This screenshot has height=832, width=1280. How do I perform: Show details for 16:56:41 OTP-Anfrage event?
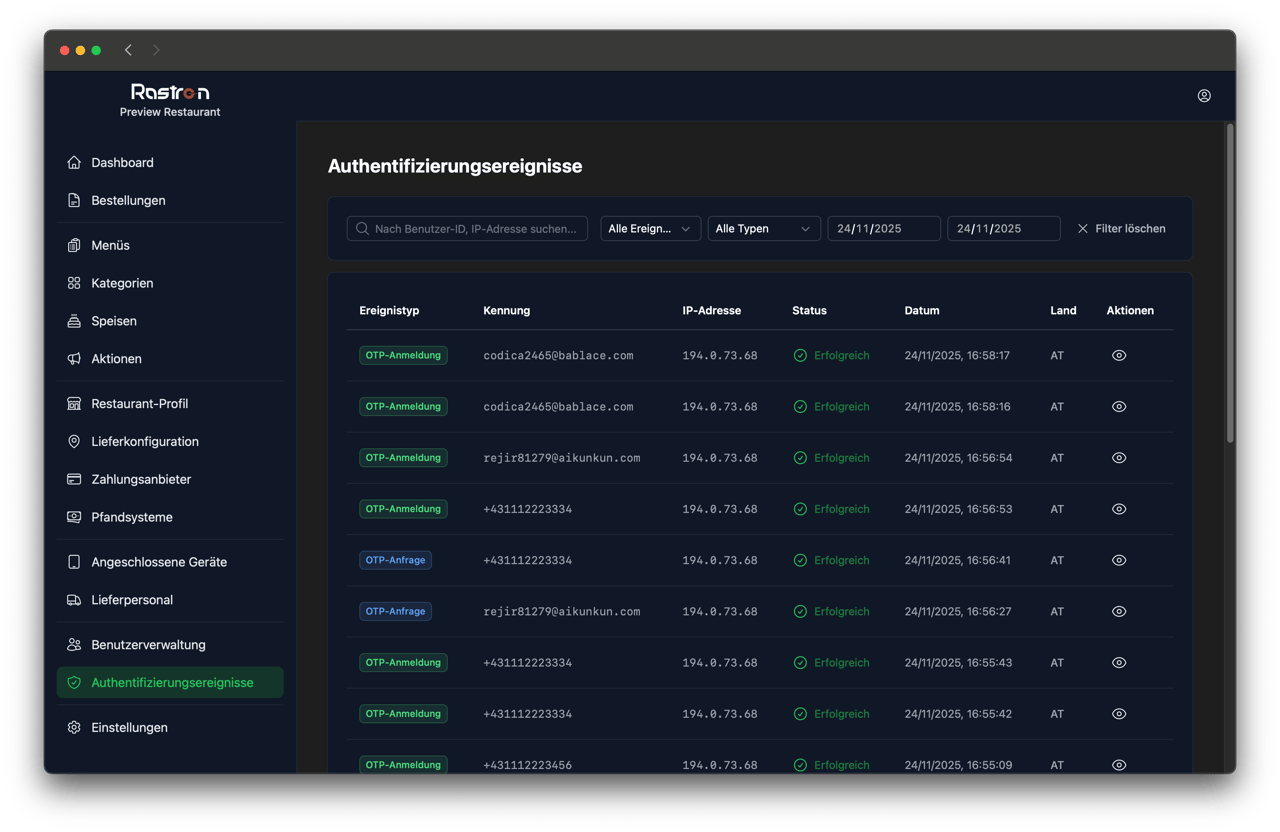[1119, 561]
